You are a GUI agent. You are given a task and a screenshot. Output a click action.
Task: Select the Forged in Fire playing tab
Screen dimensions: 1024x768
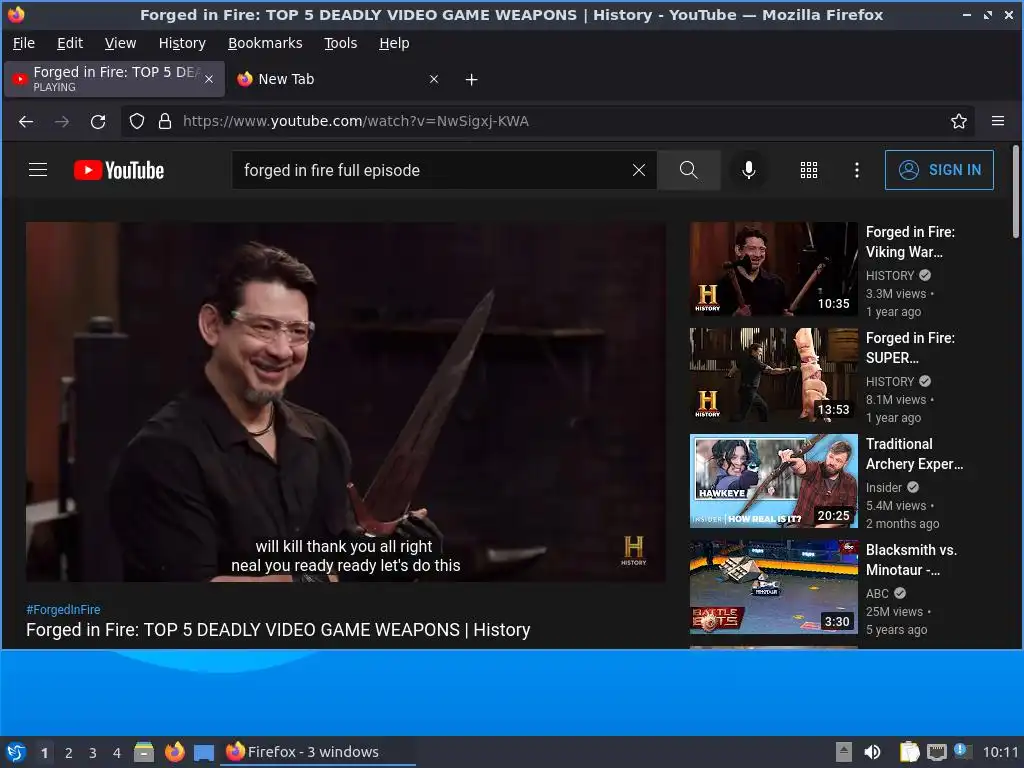click(x=114, y=80)
